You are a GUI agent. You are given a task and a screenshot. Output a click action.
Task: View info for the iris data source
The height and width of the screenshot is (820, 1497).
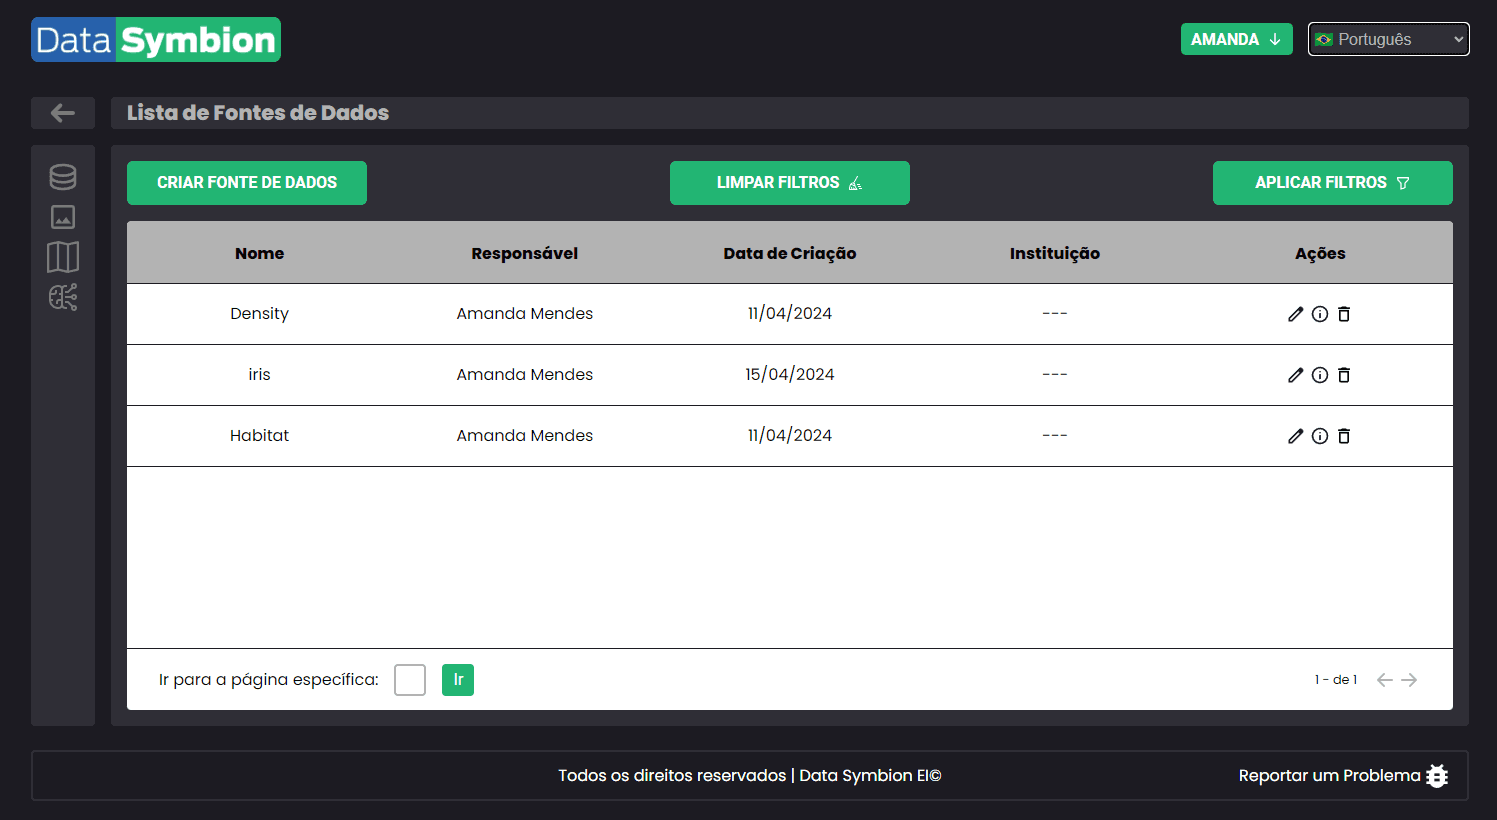[1320, 374]
